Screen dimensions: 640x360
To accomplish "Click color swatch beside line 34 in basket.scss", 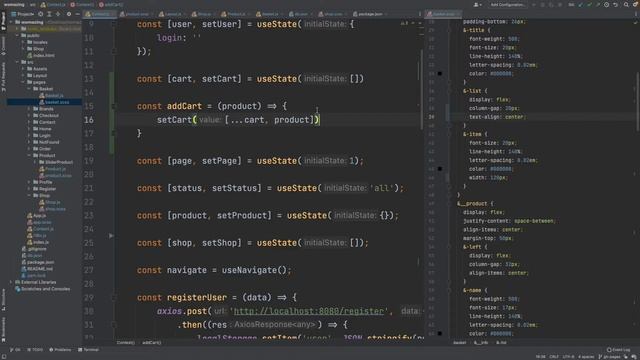I will [440, 73].
